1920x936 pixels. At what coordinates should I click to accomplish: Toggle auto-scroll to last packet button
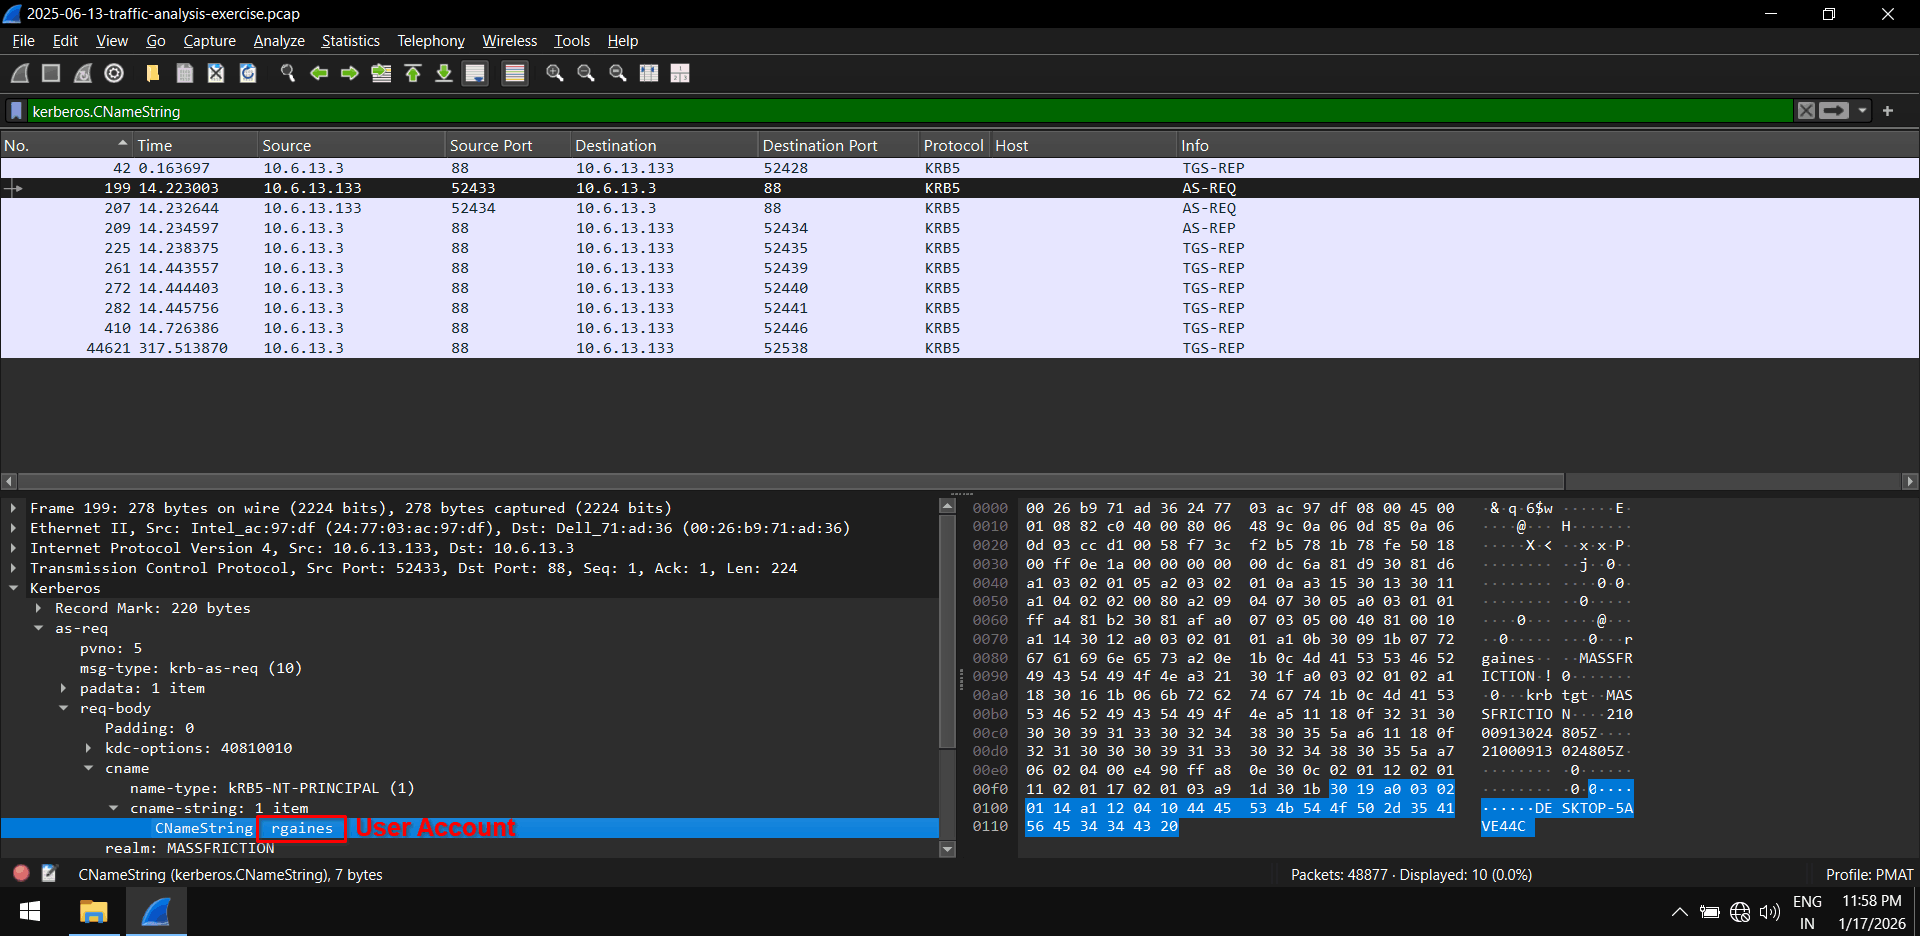click(475, 73)
